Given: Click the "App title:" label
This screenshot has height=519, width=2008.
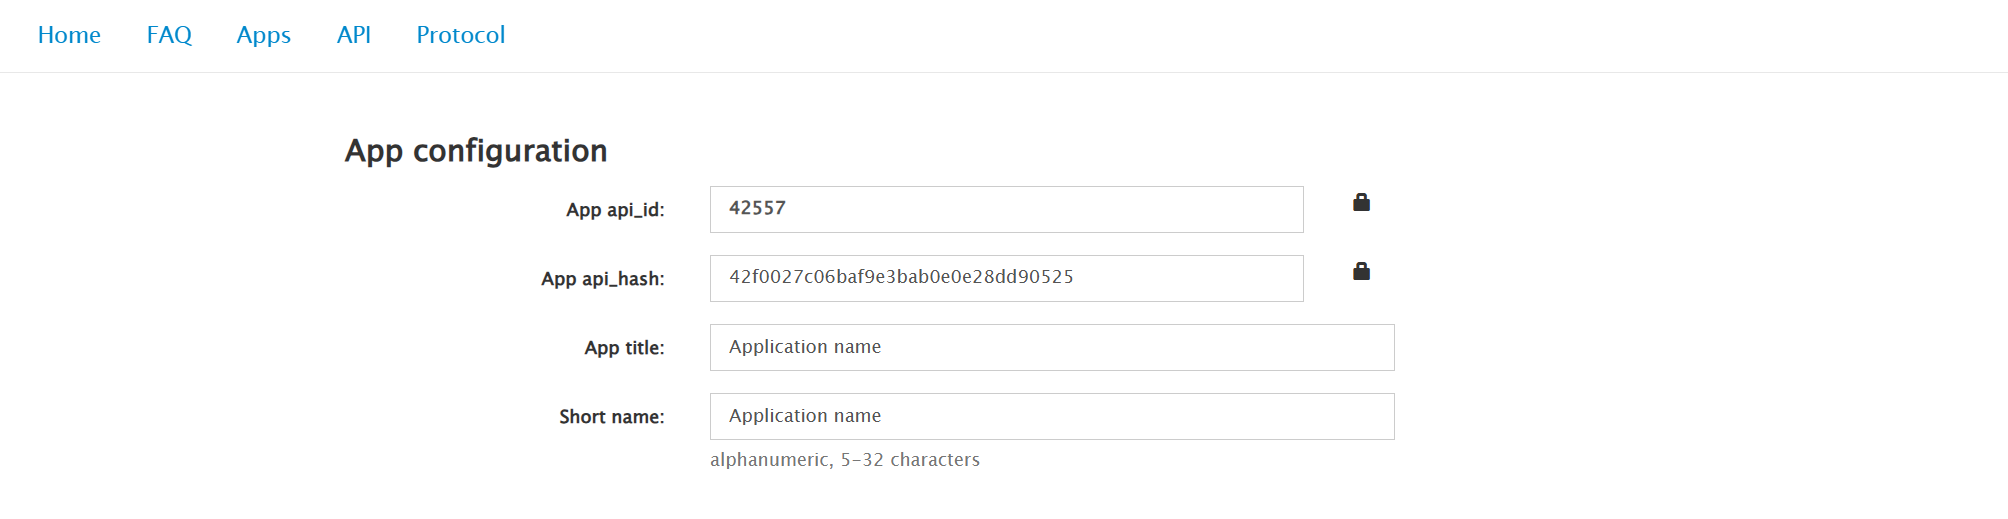Looking at the screenshot, I should point(625,348).
